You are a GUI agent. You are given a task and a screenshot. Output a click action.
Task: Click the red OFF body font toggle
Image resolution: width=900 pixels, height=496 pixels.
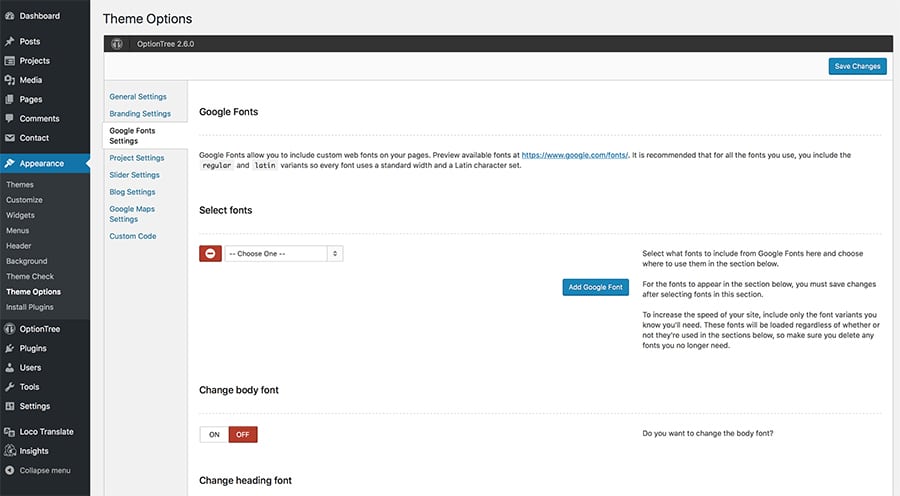tap(243, 435)
